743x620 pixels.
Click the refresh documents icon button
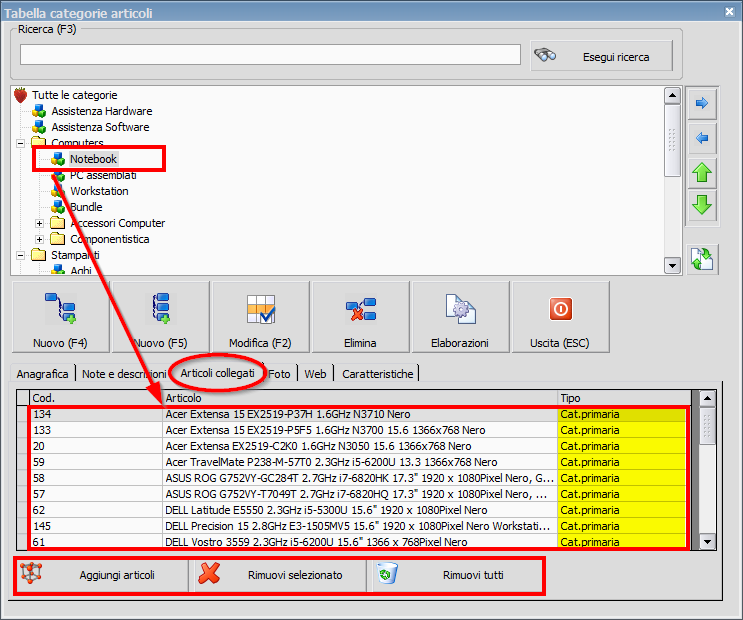702,259
